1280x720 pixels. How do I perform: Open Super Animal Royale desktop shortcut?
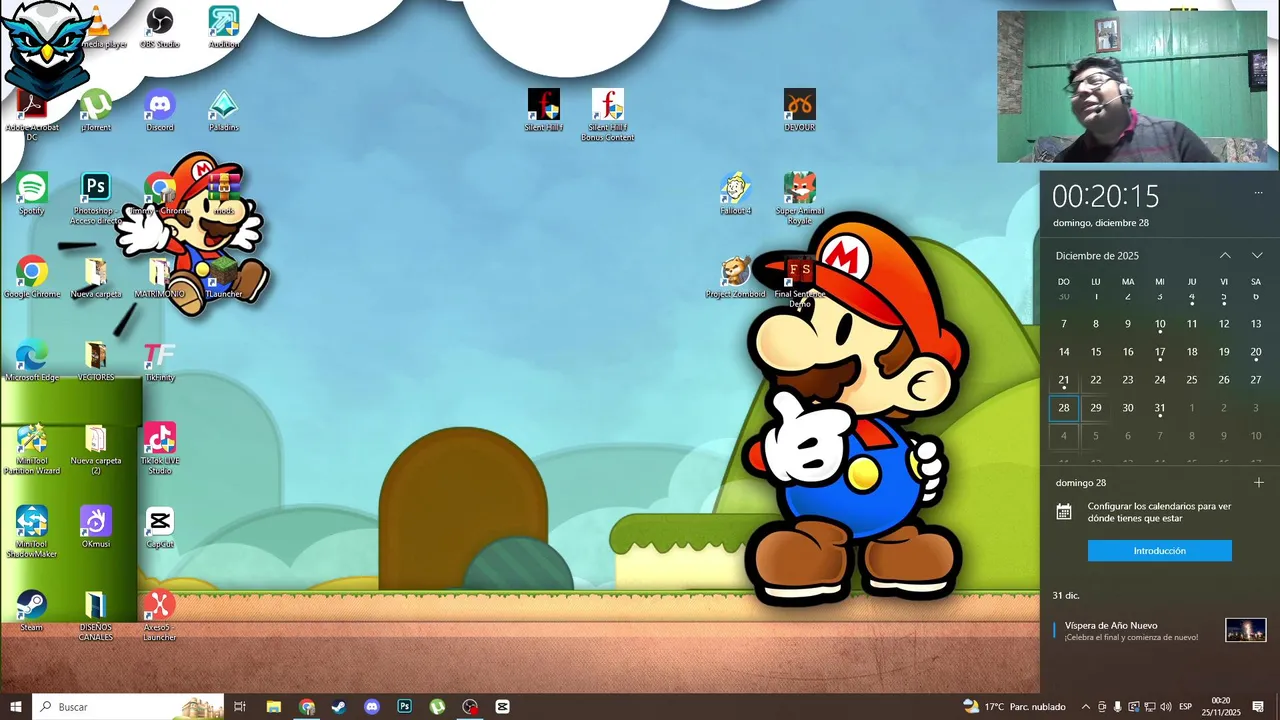[800, 198]
